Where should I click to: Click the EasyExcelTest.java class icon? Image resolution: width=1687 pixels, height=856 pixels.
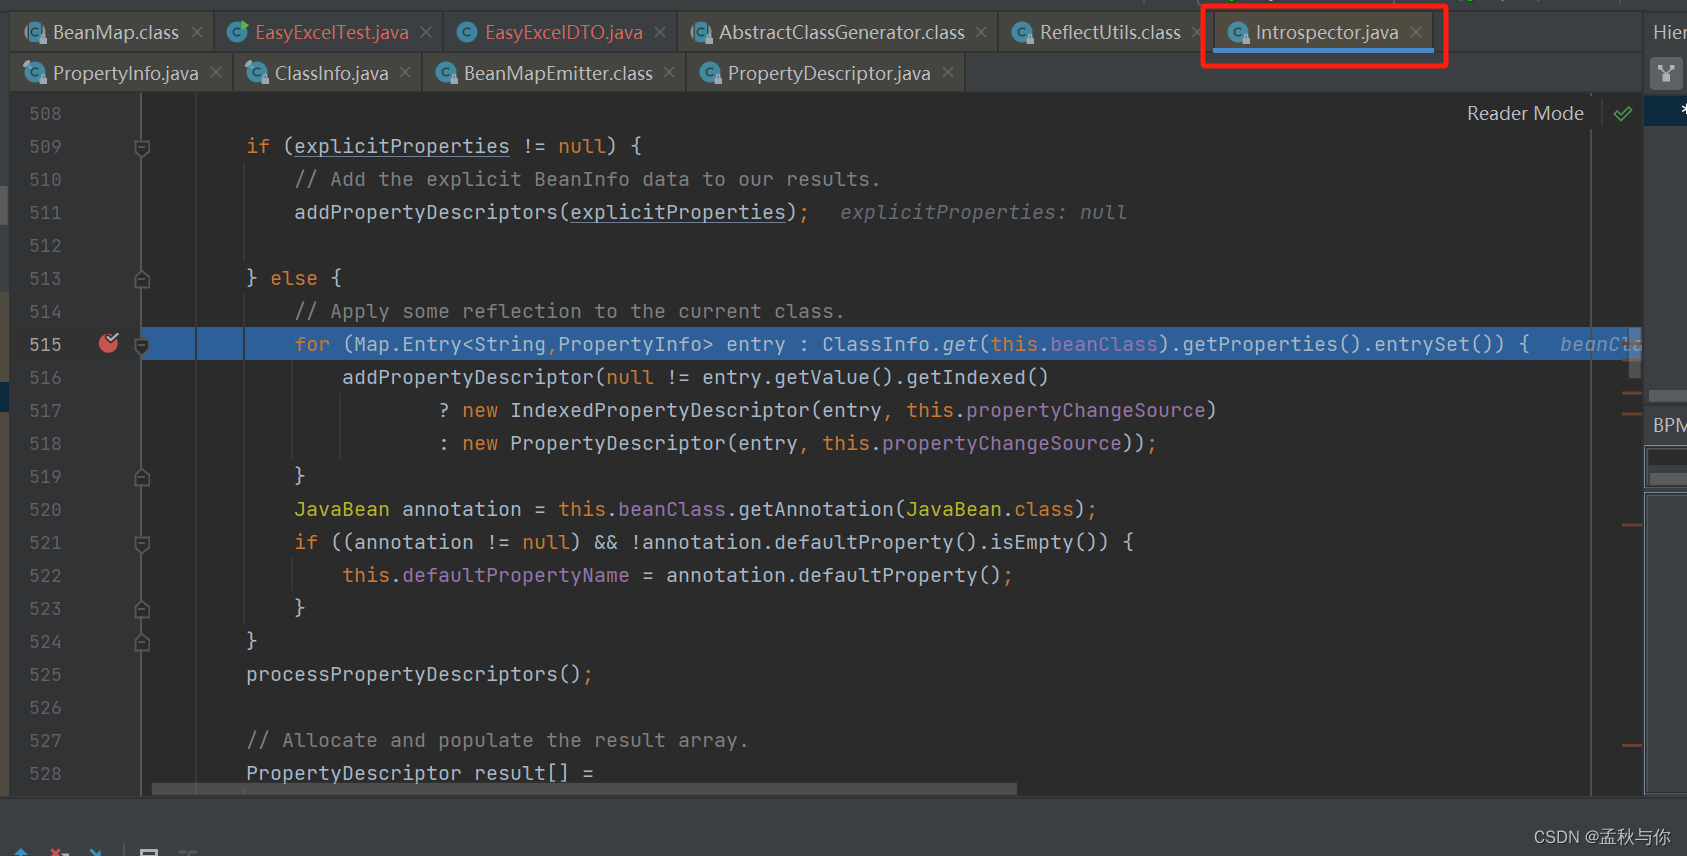(237, 32)
